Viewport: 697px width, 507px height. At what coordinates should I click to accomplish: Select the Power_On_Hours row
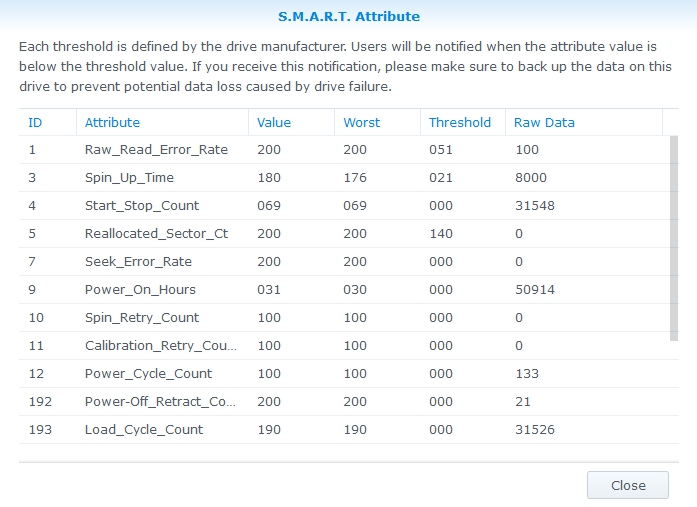point(140,290)
